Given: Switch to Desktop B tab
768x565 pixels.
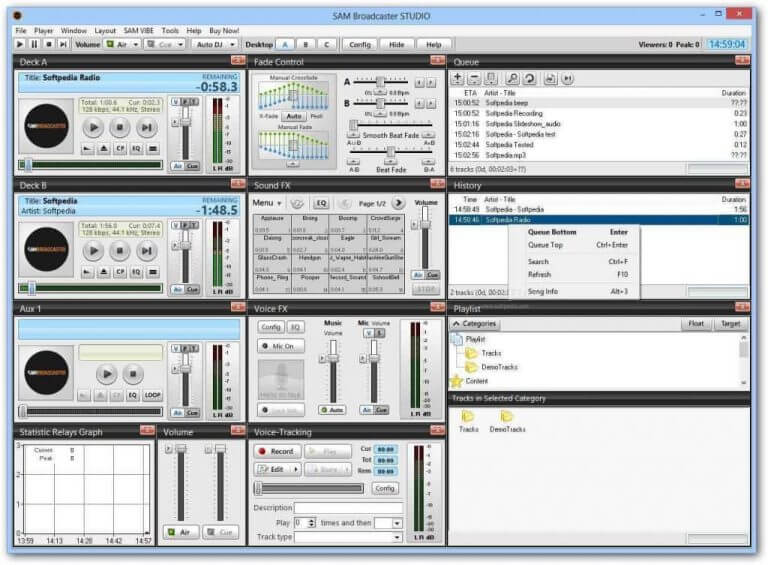Looking at the screenshot, I should (x=306, y=45).
